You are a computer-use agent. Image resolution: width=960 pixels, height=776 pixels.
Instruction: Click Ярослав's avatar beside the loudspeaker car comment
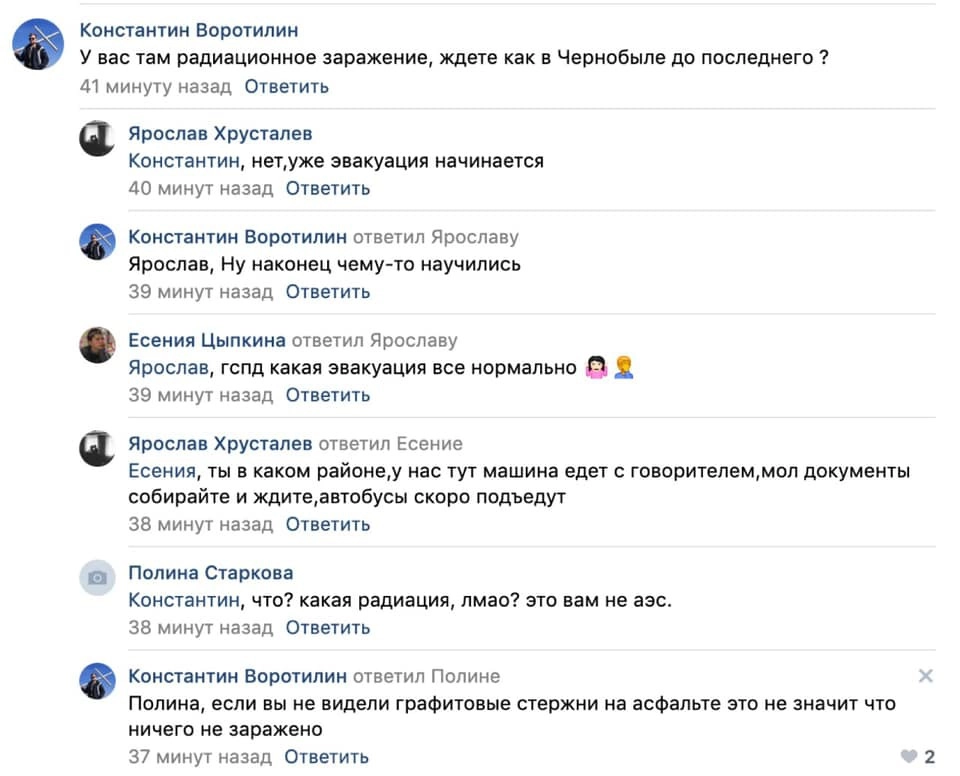pos(97,448)
